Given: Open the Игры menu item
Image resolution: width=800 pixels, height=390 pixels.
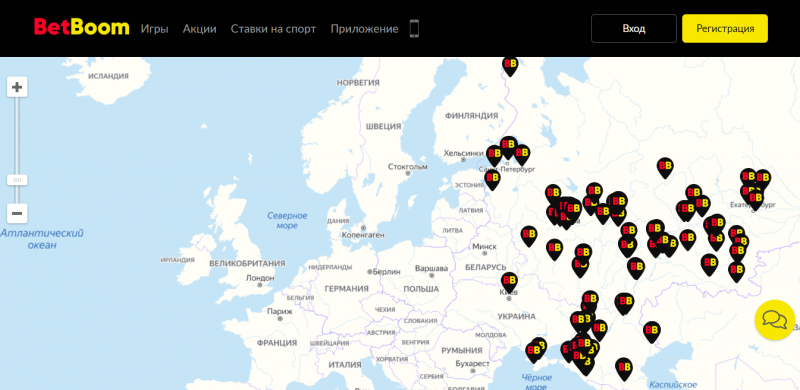Looking at the screenshot, I should (x=155, y=29).
